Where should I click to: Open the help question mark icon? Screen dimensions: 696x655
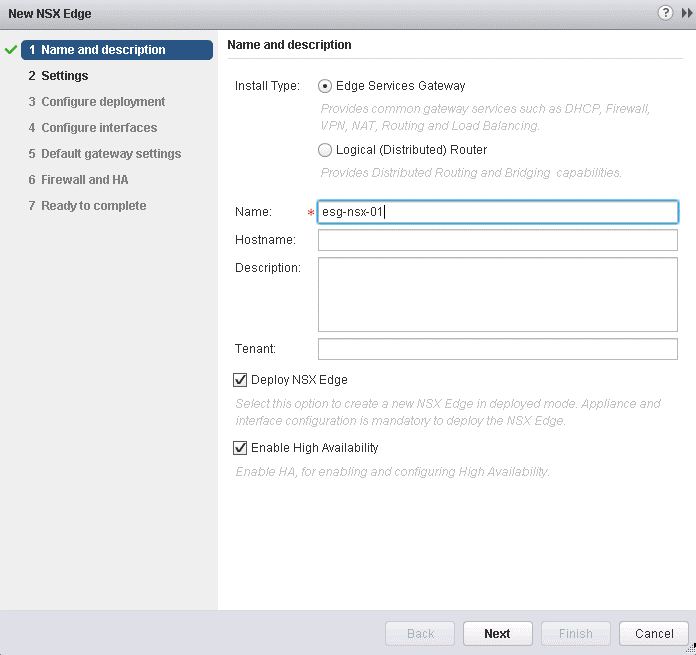point(665,13)
